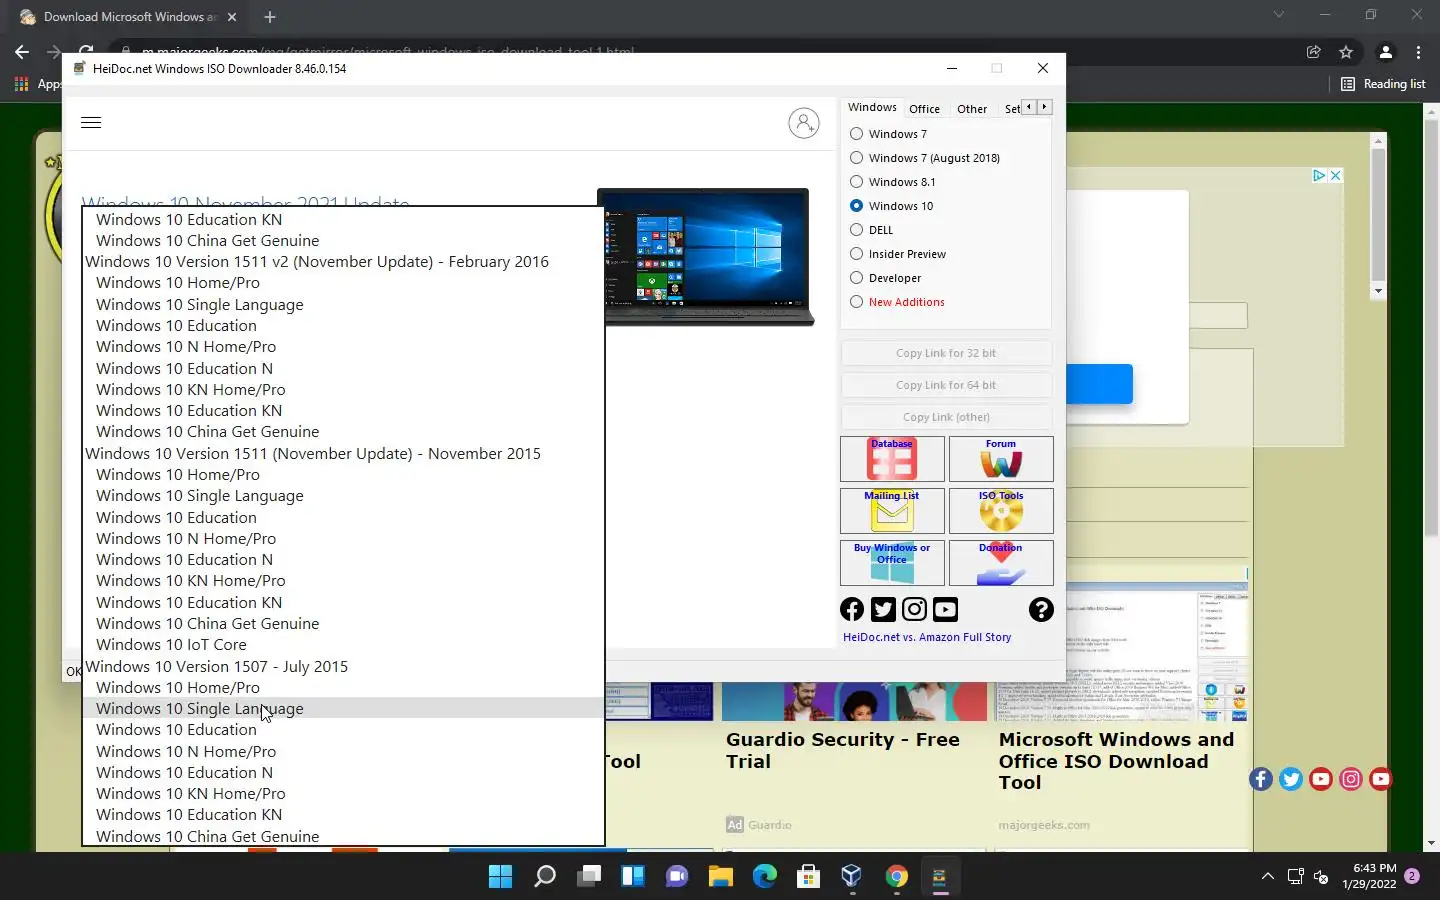
Task: Share this page from Chrome toolbar
Action: tap(1314, 52)
